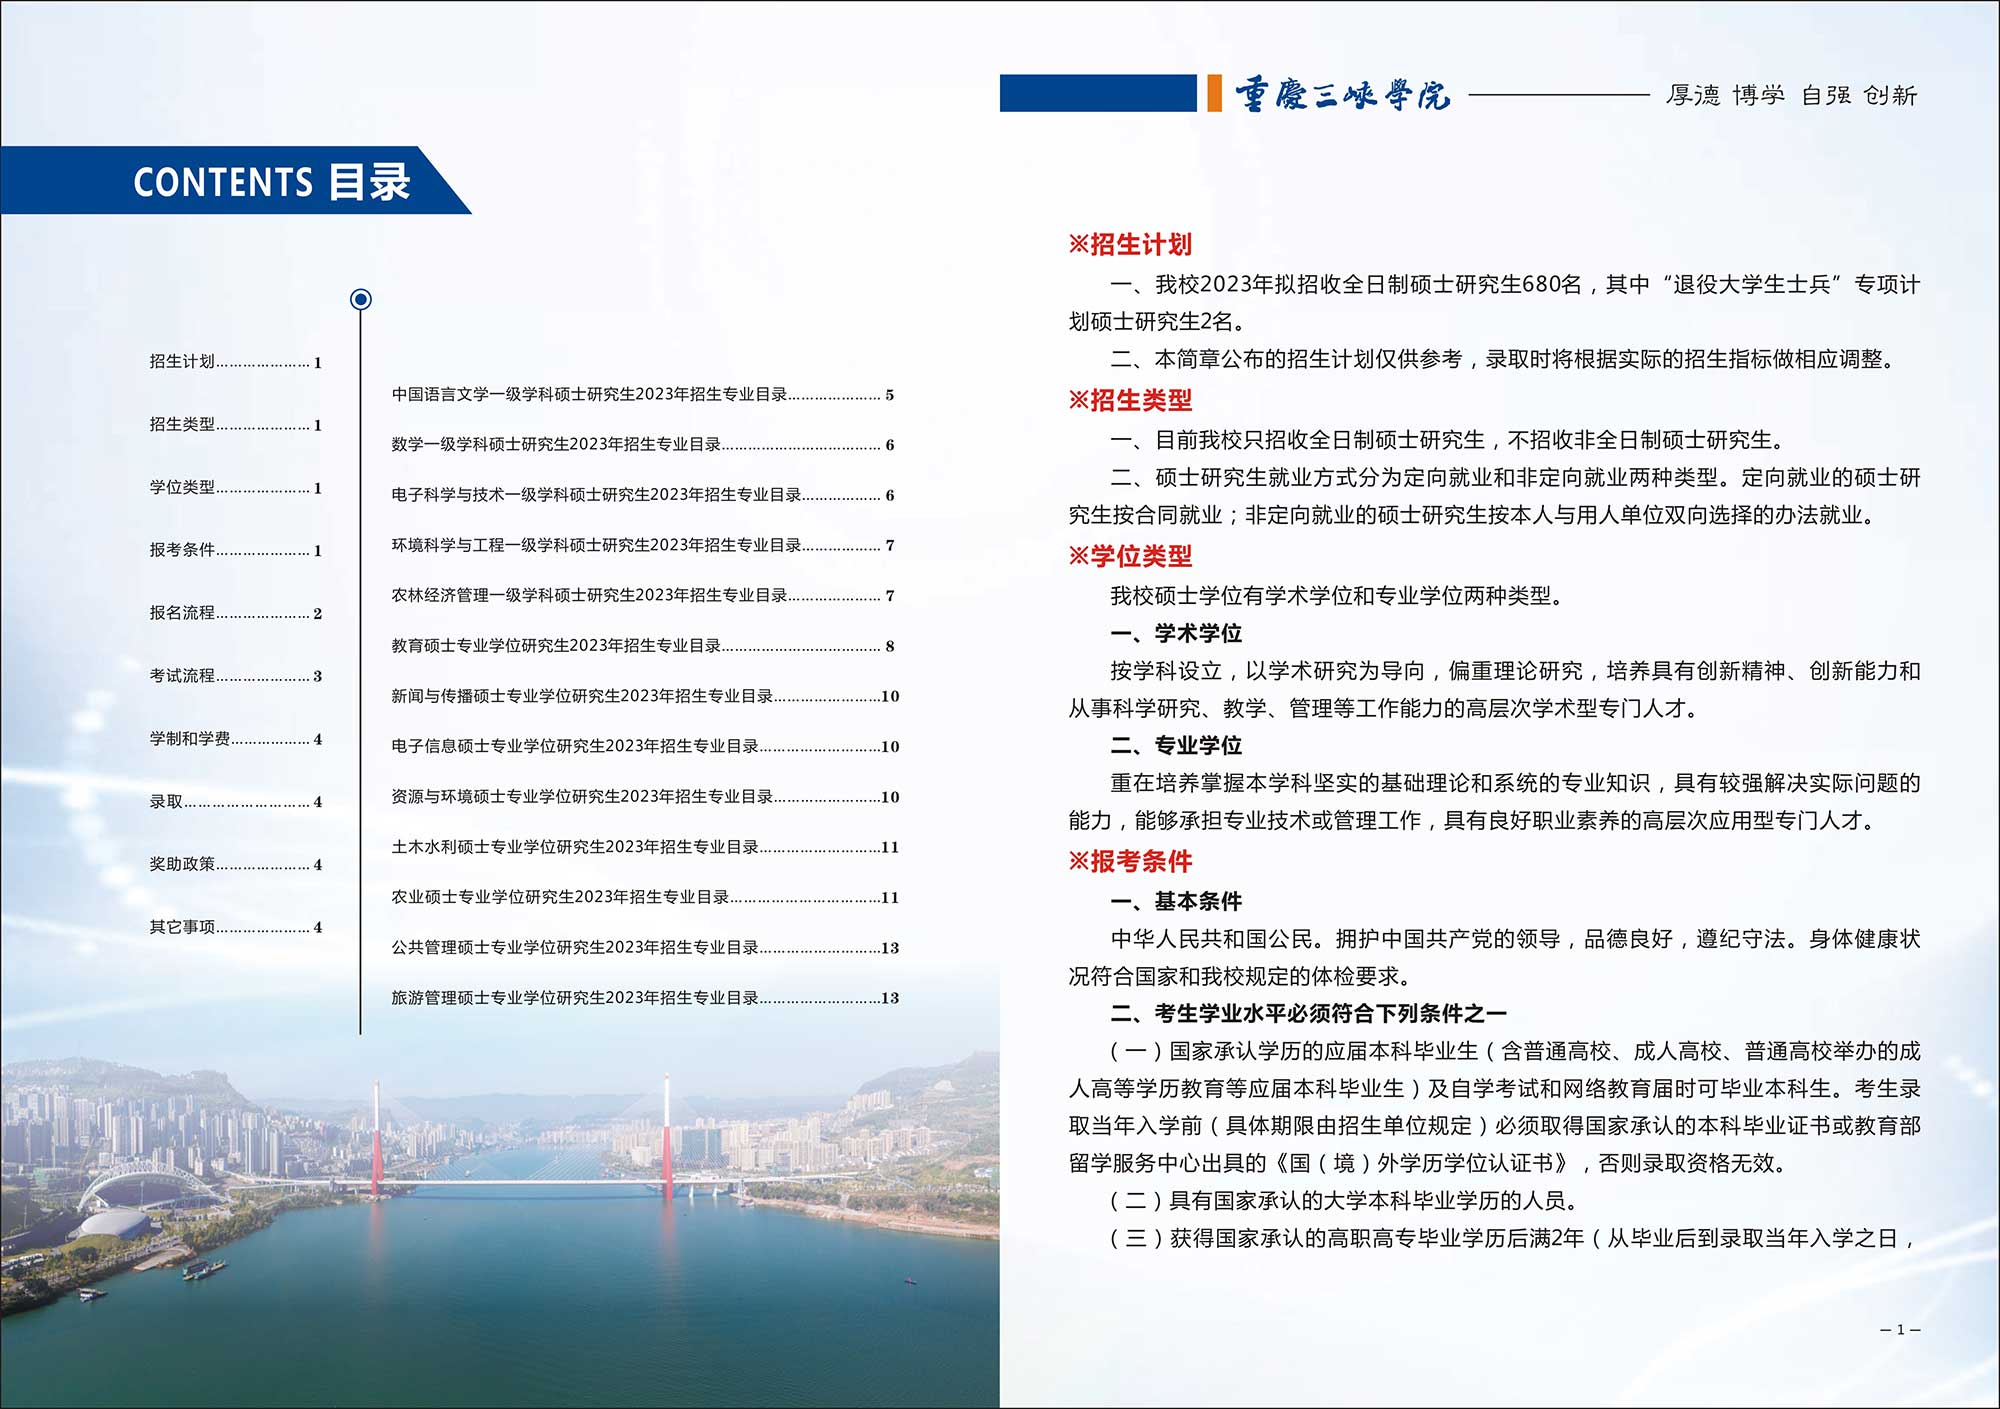Open 资源与环境硕士 catalog entry
This screenshot has width=2000, height=1409.
click(645, 797)
